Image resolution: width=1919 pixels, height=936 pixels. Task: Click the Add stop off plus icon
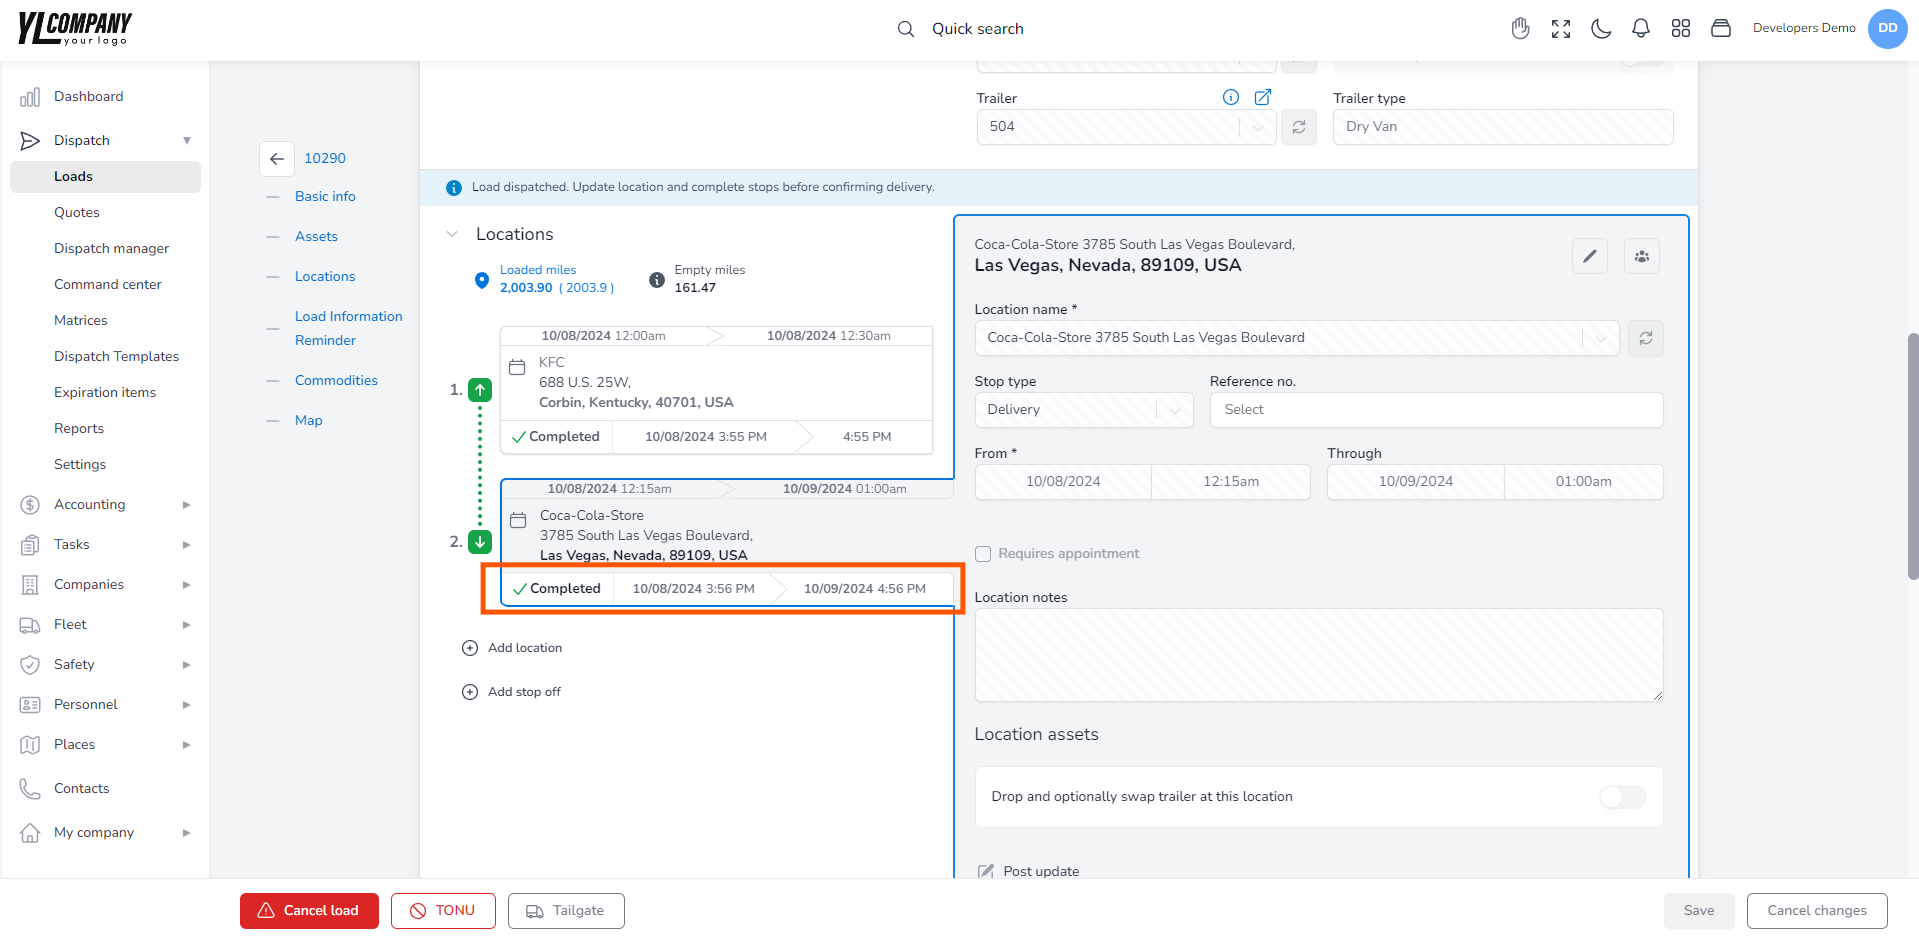click(x=470, y=692)
